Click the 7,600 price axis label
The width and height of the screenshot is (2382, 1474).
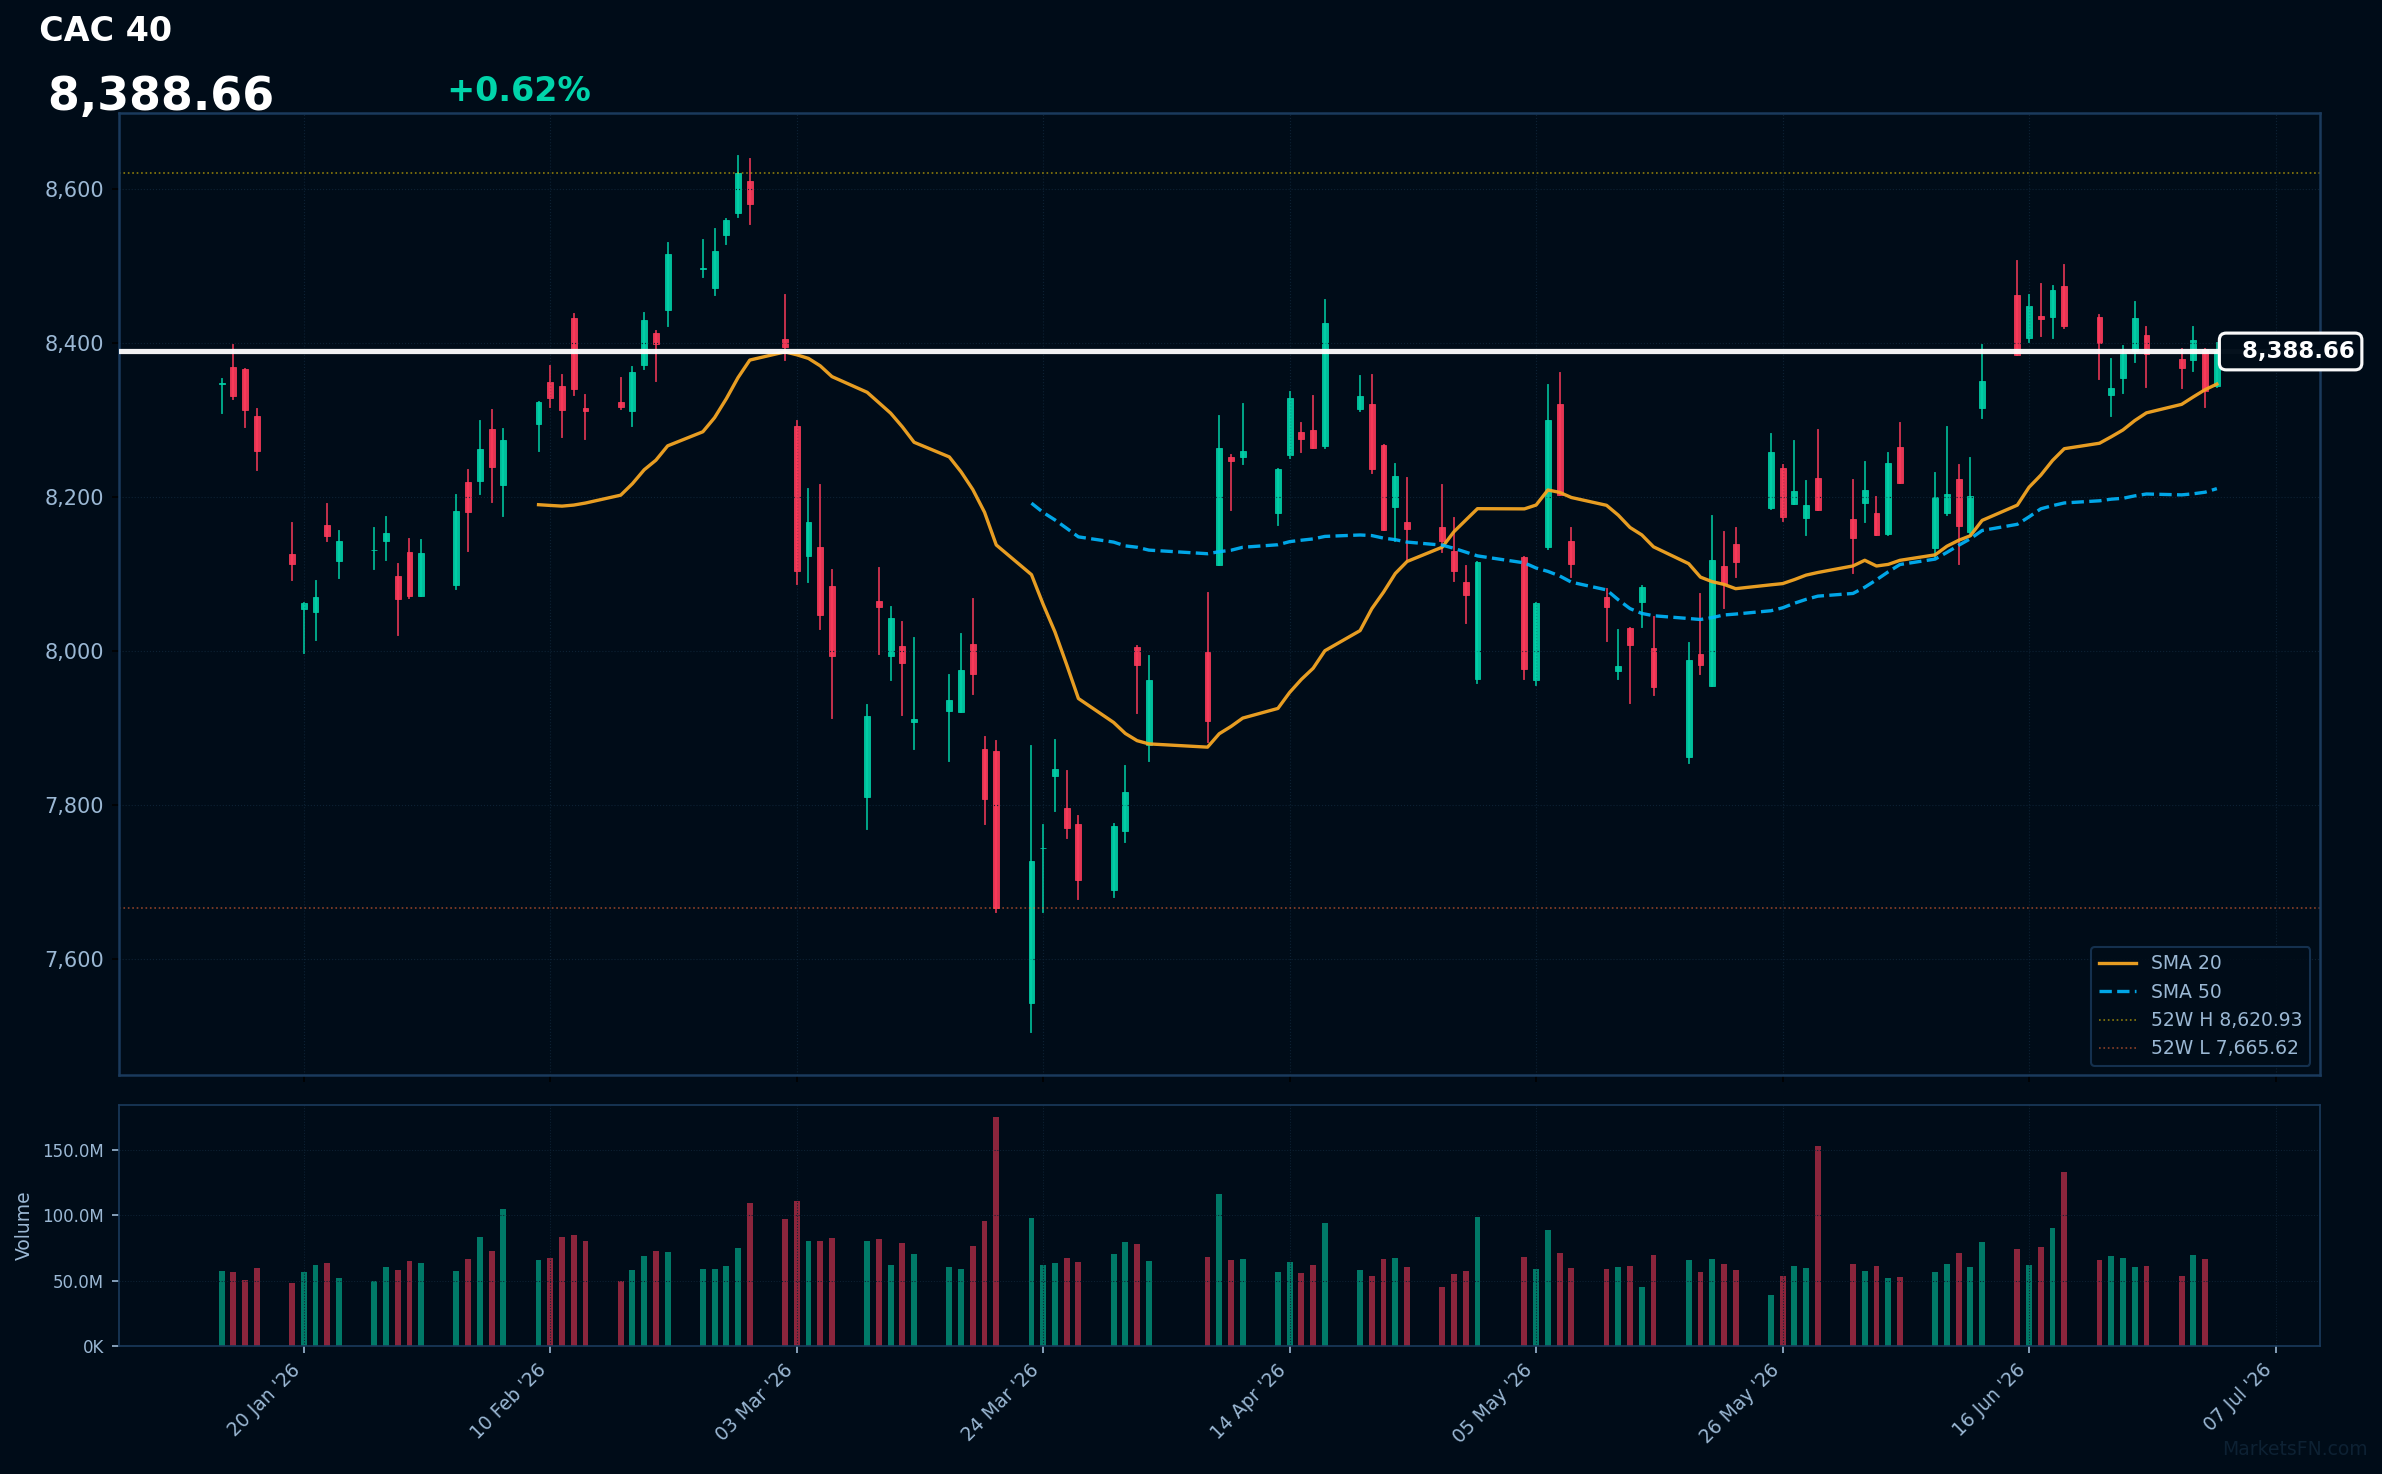click(74, 960)
